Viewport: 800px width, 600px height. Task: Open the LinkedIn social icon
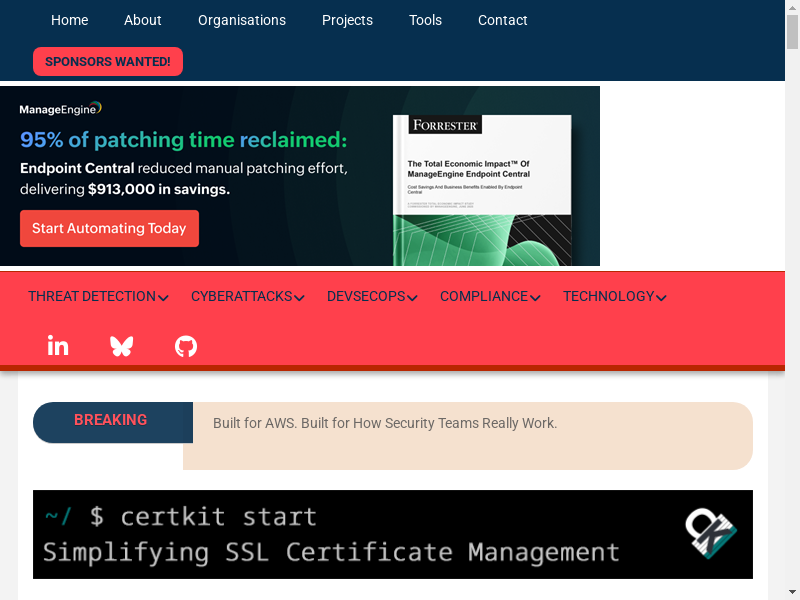[x=58, y=346]
